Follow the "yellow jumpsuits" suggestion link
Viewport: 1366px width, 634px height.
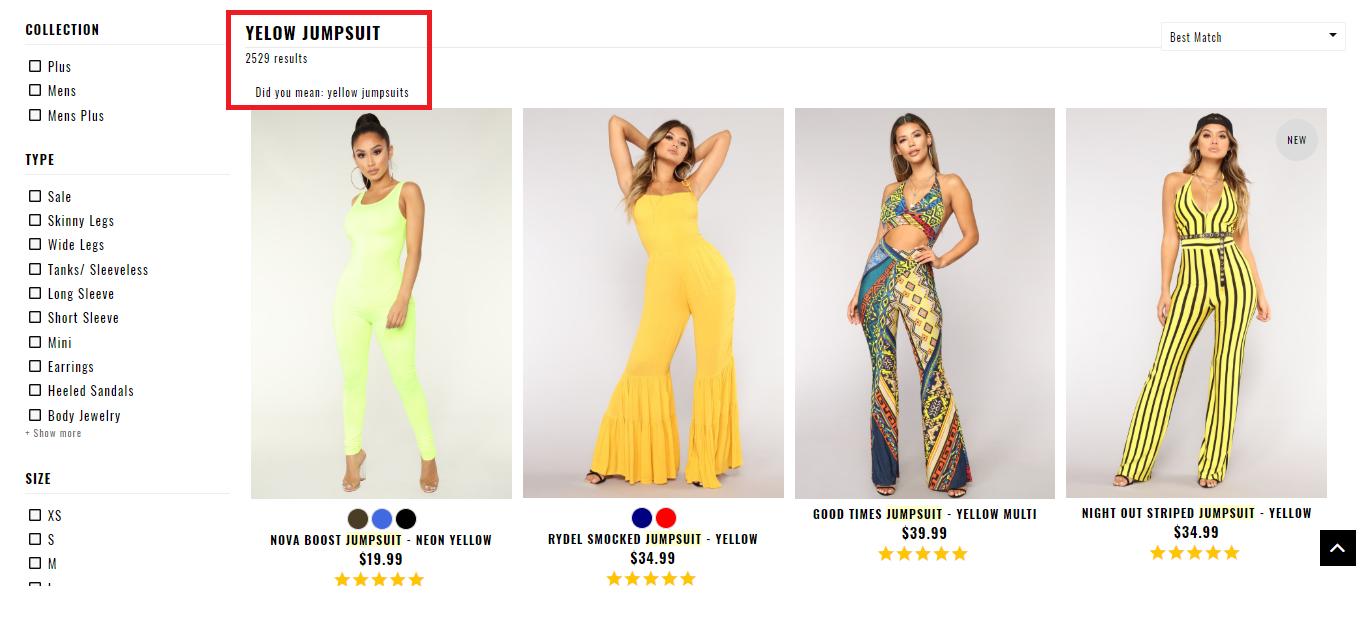(x=368, y=93)
